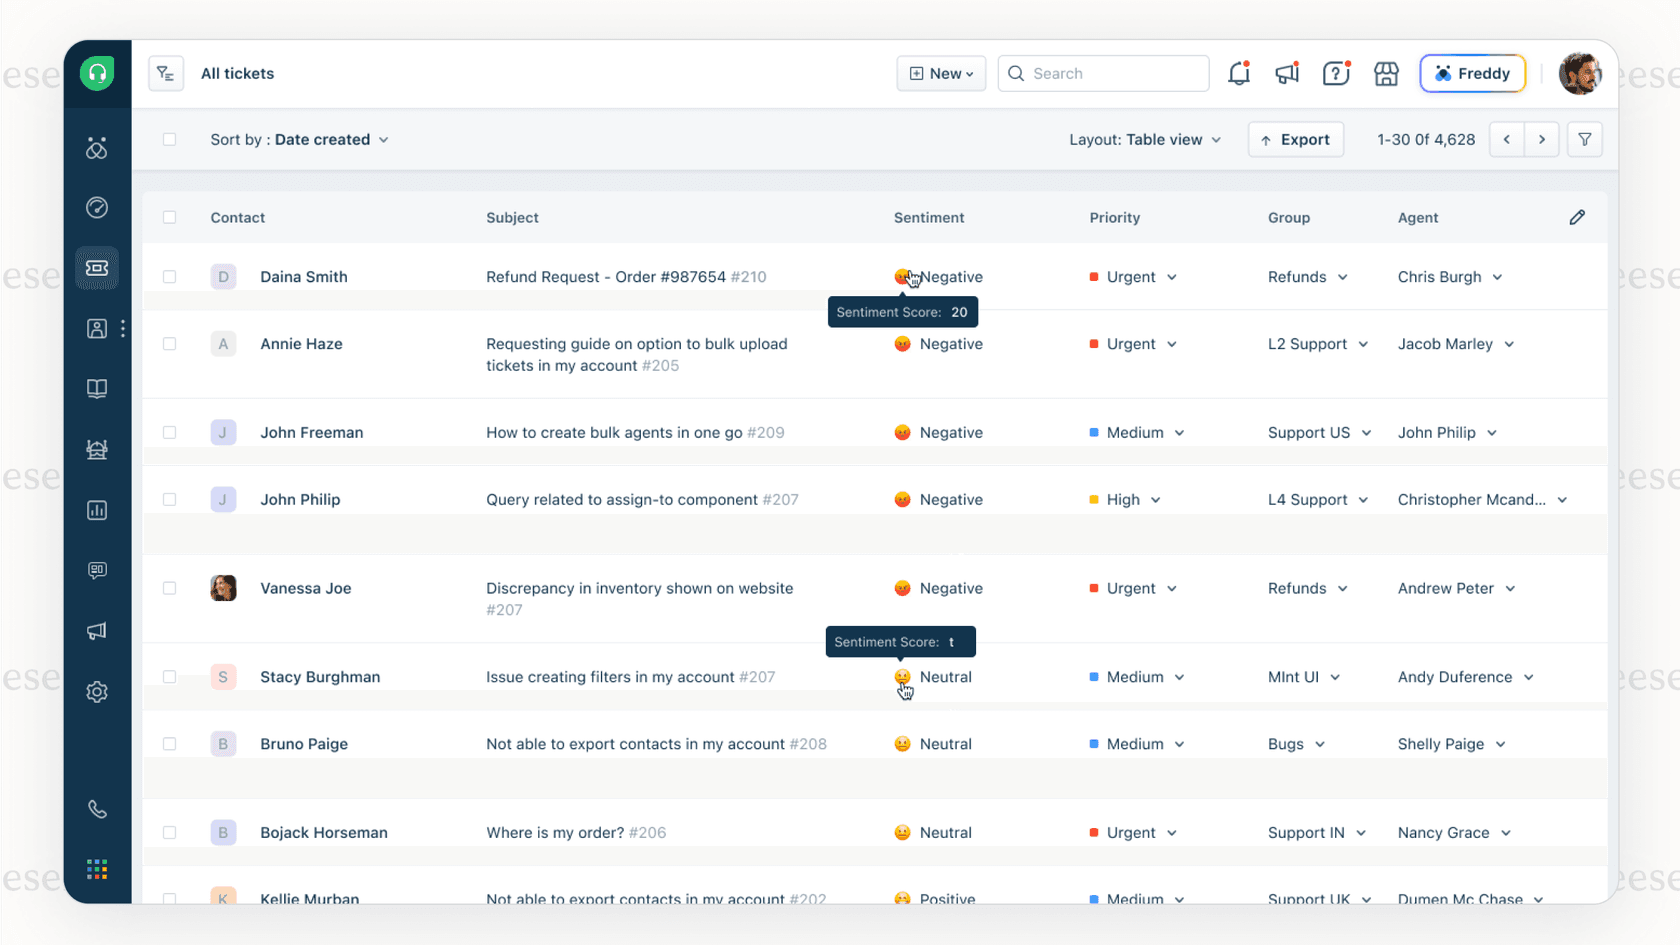The height and width of the screenshot is (945, 1680).
Task: Click inside the Search field
Action: point(1100,73)
